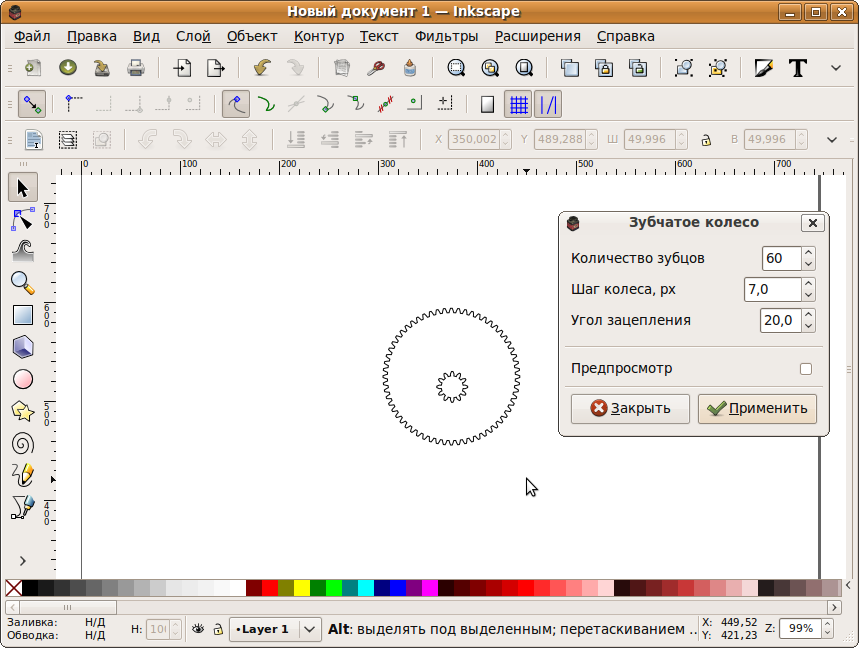859x648 pixels.
Task: Open the Контур menu
Action: (319, 36)
